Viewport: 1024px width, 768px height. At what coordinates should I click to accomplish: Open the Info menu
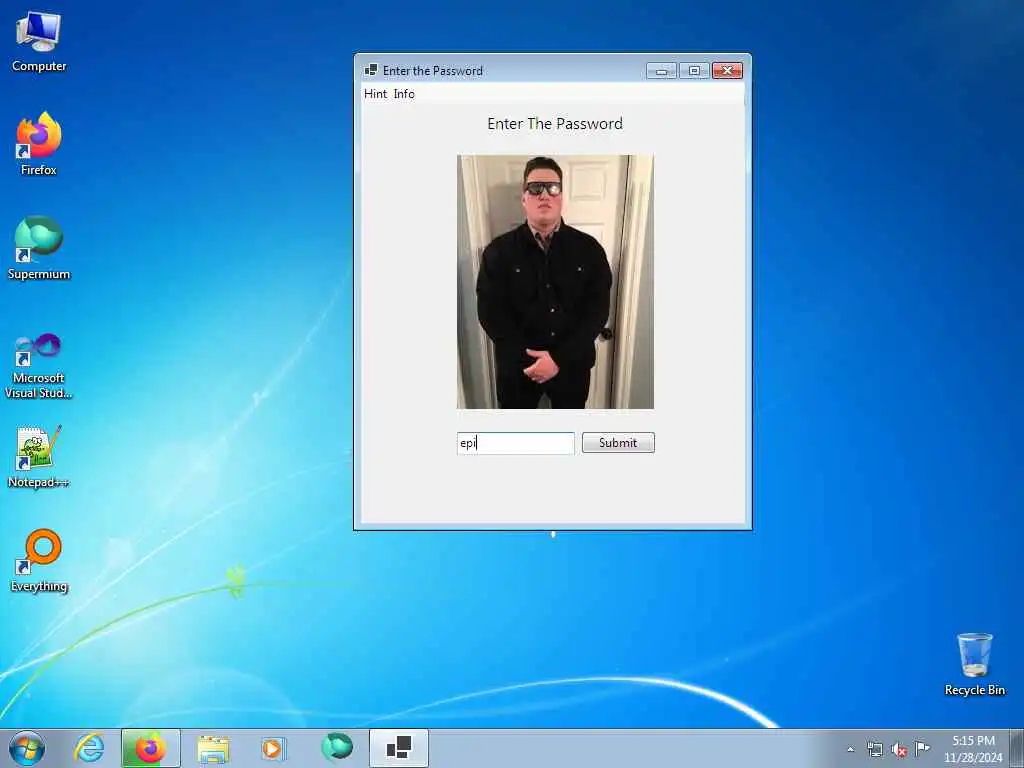[404, 94]
